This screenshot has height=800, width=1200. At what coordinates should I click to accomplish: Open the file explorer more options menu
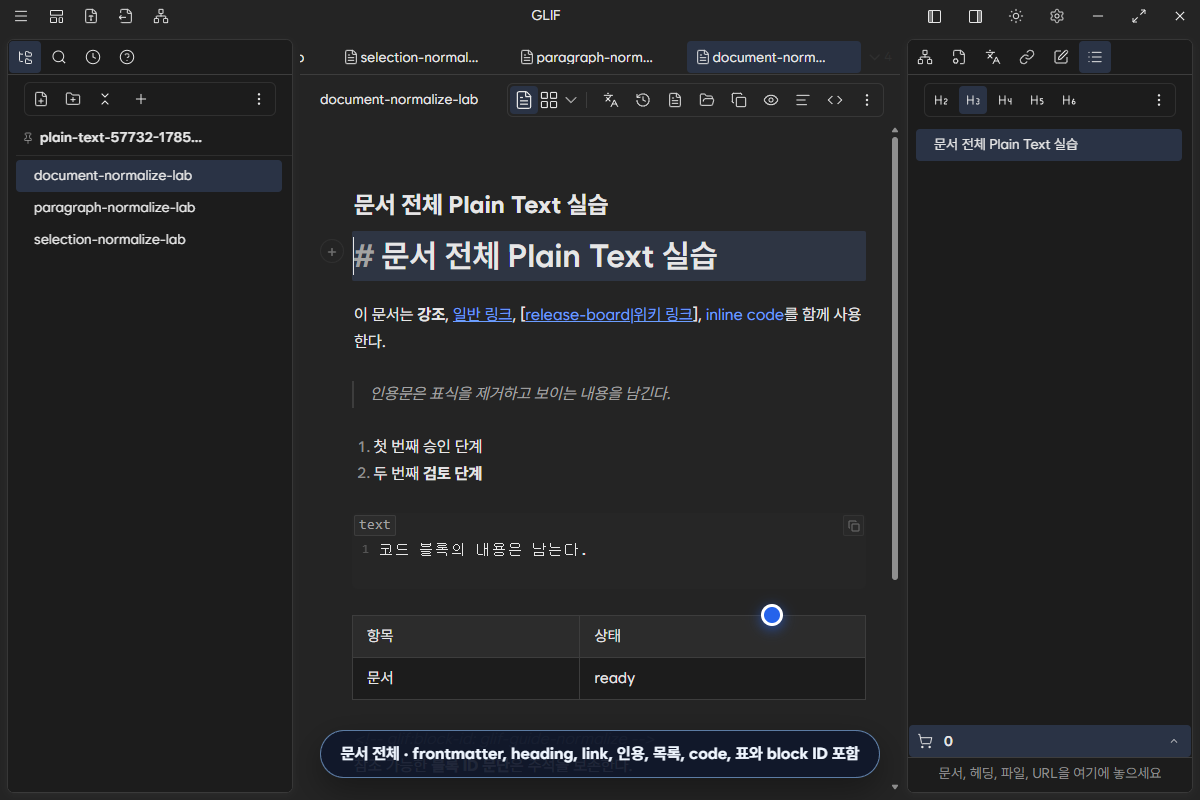pyautogui.click(x=259, y=99)
